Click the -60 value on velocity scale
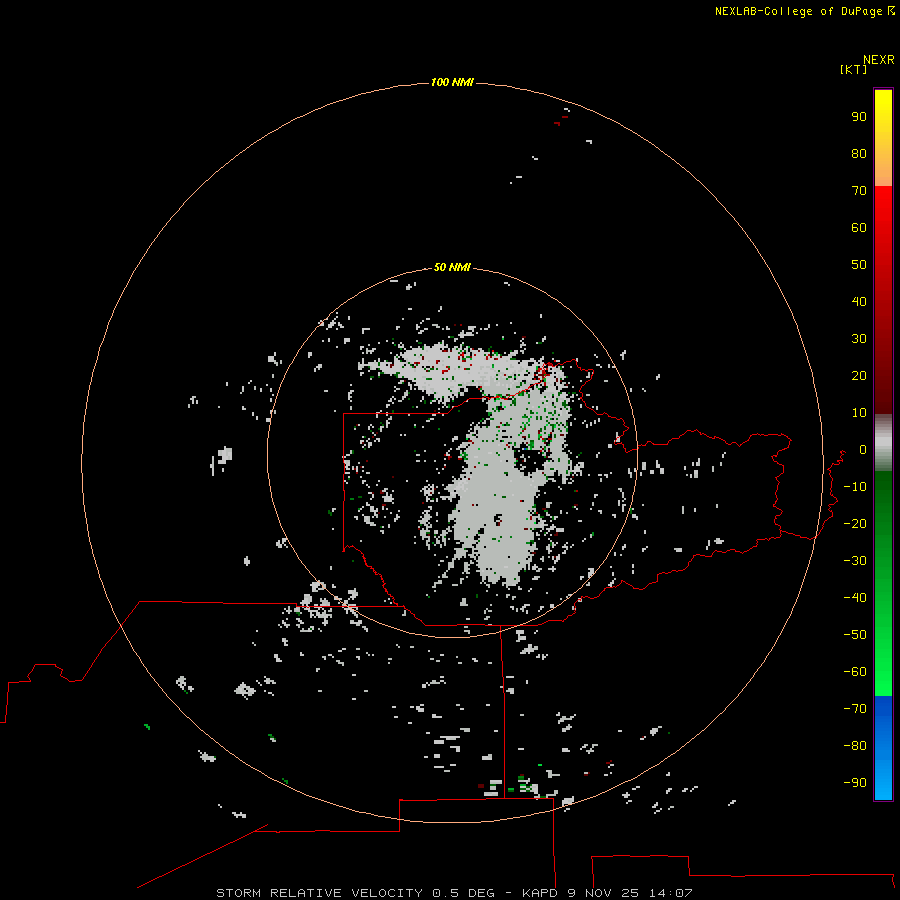 pos(855,672)
